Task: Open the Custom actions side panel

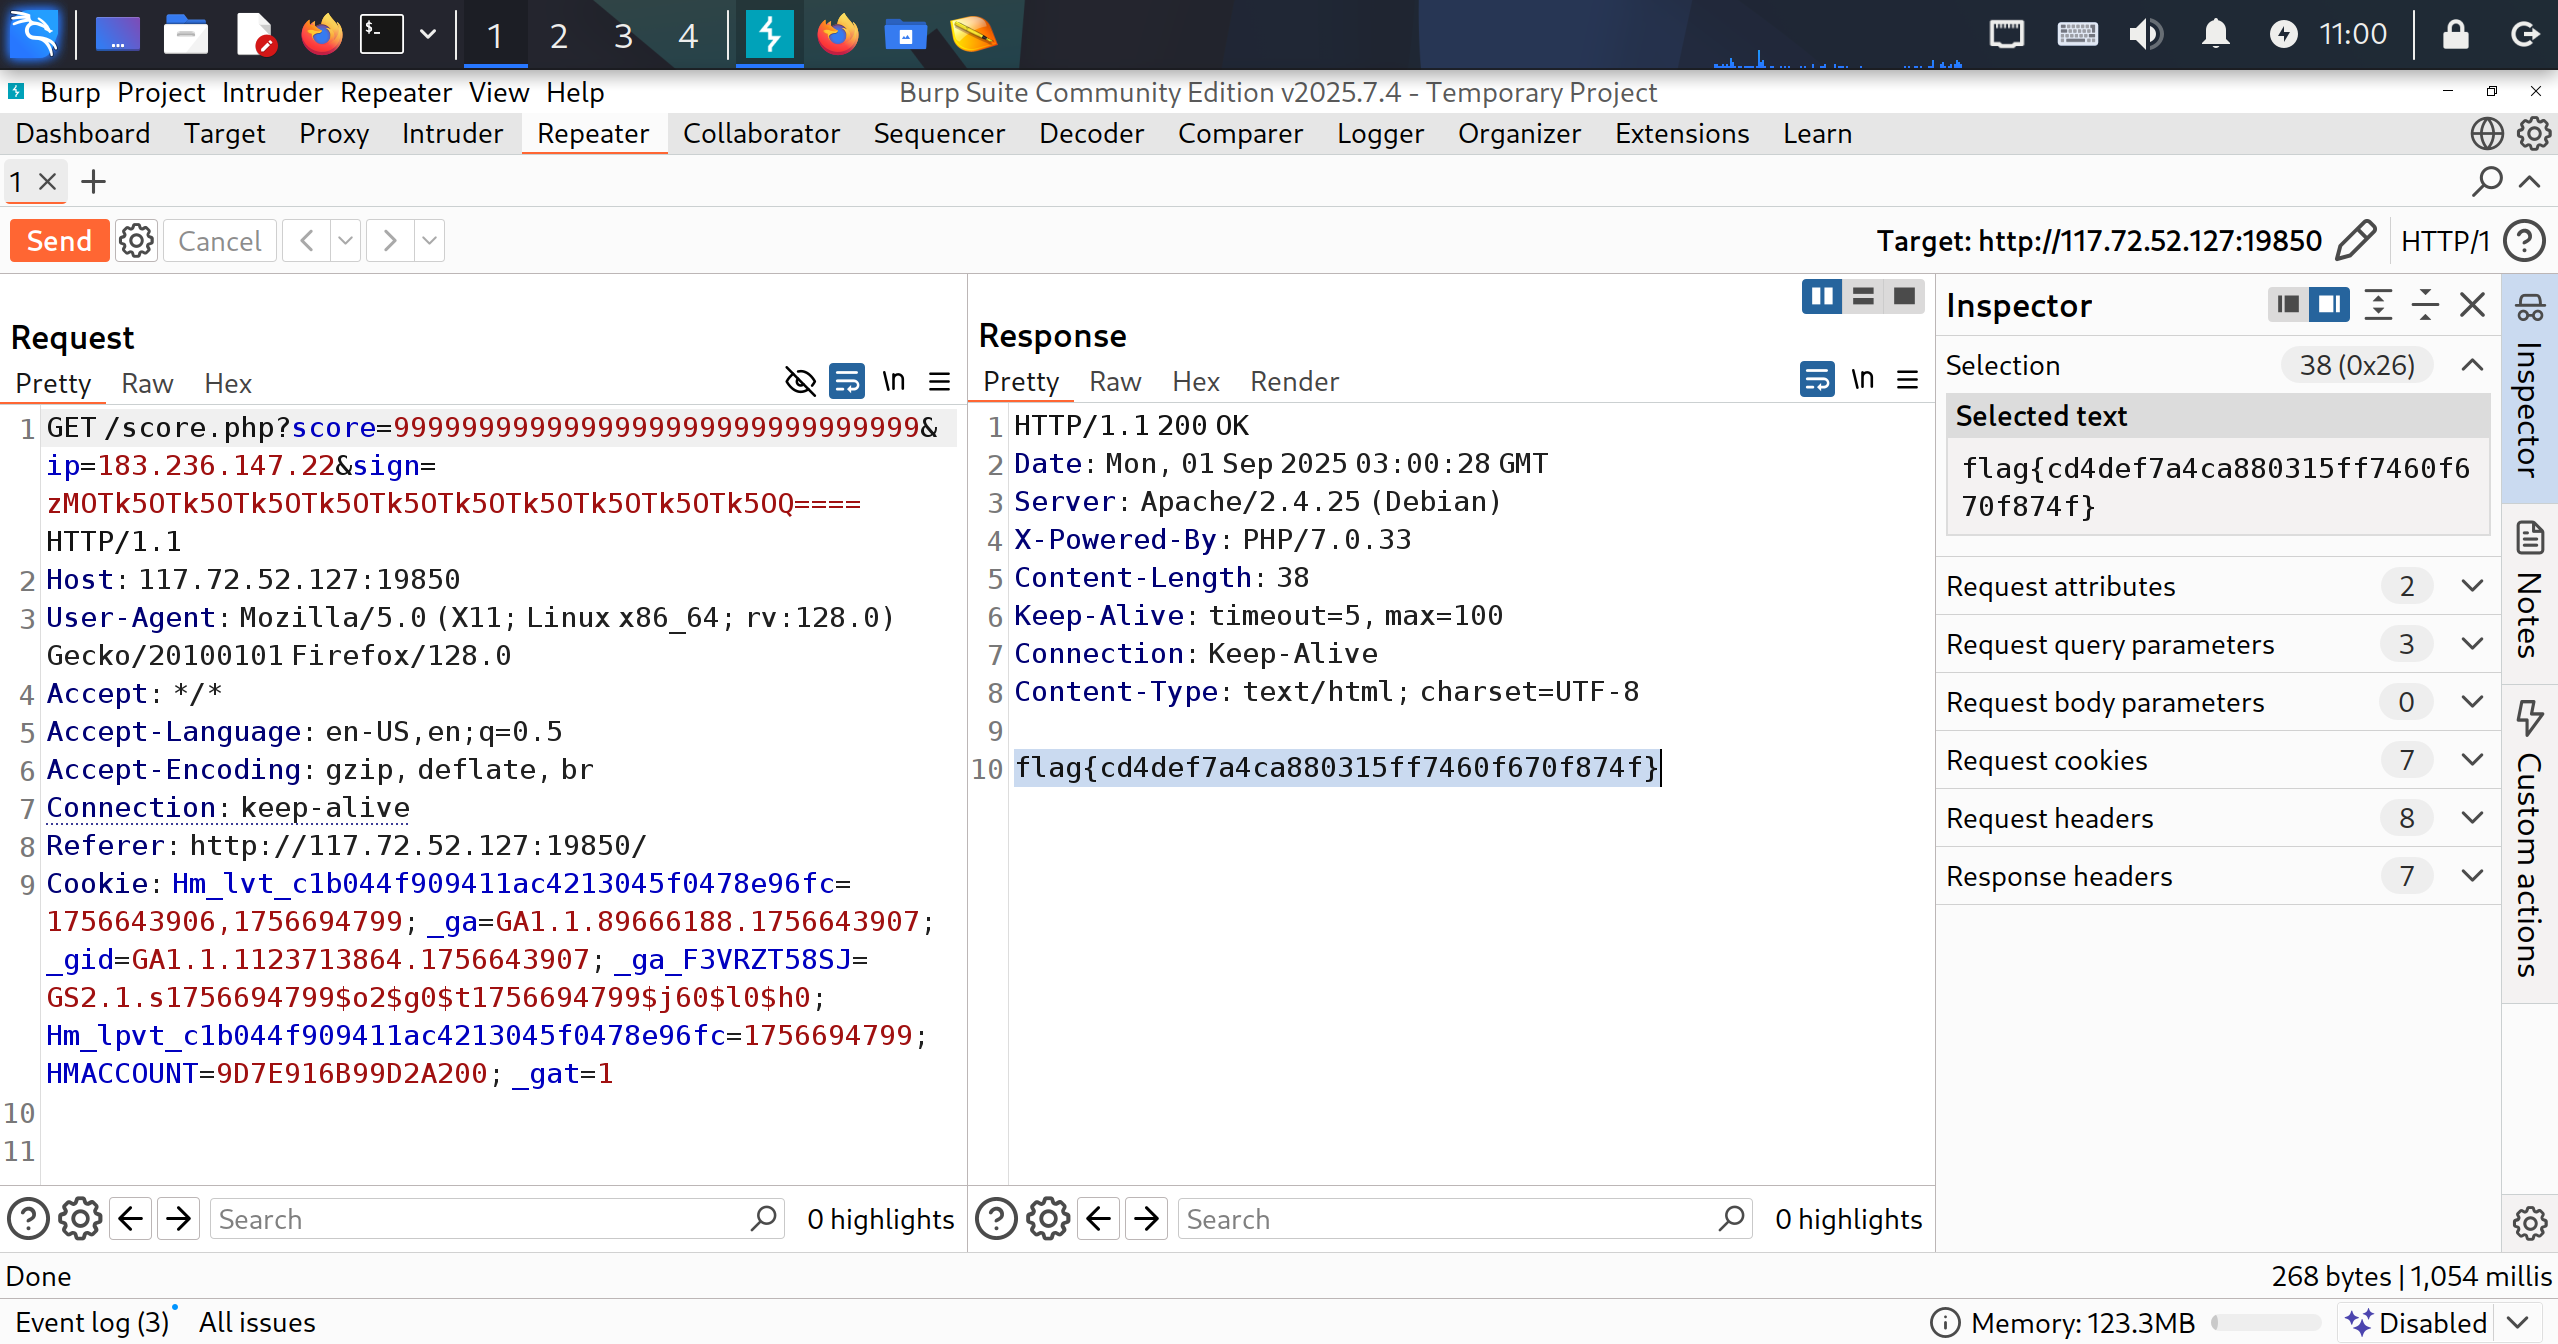Action: (x=2529, y=840)
